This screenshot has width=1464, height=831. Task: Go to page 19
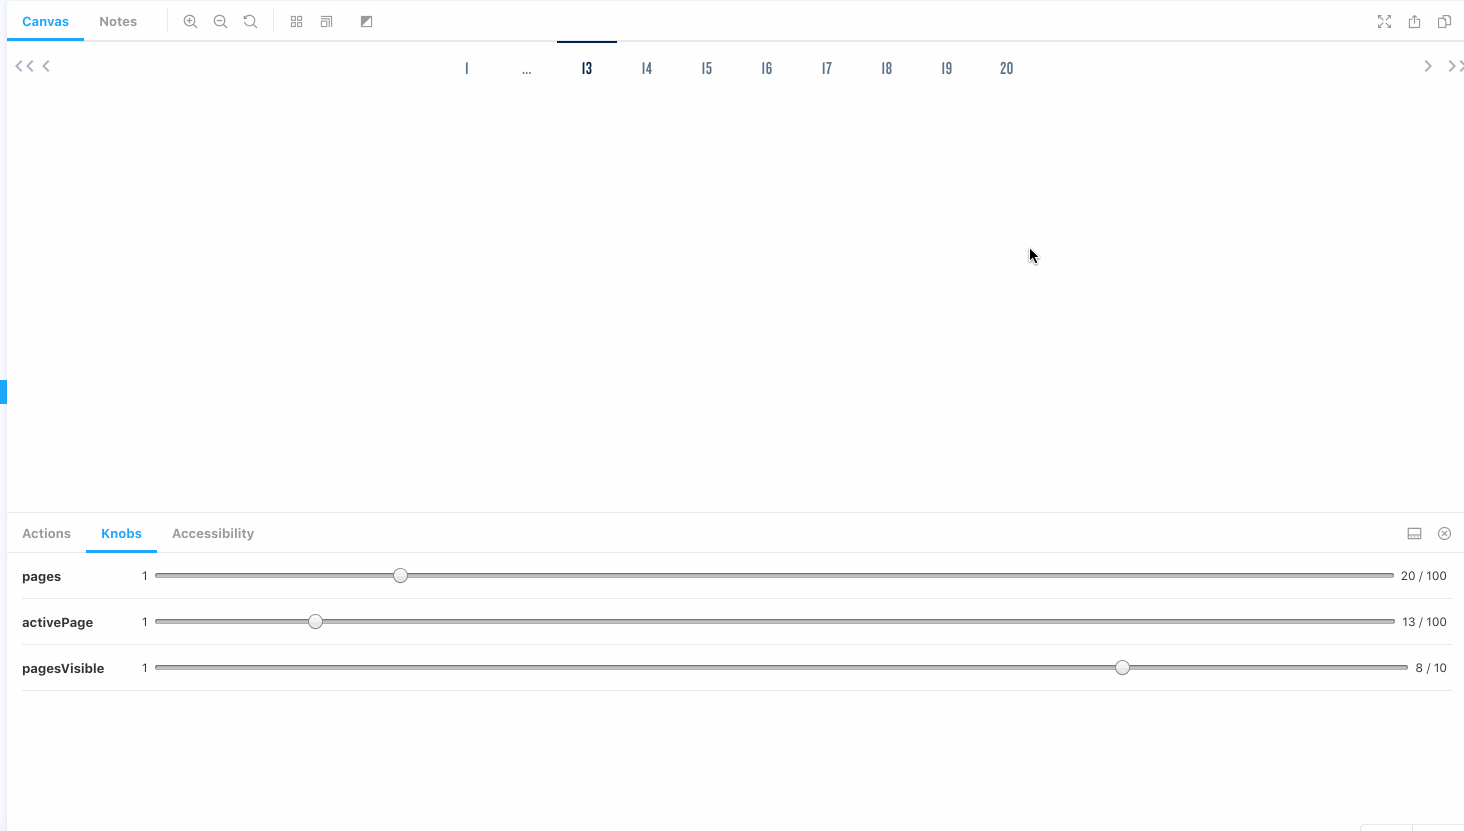[947, 68]
